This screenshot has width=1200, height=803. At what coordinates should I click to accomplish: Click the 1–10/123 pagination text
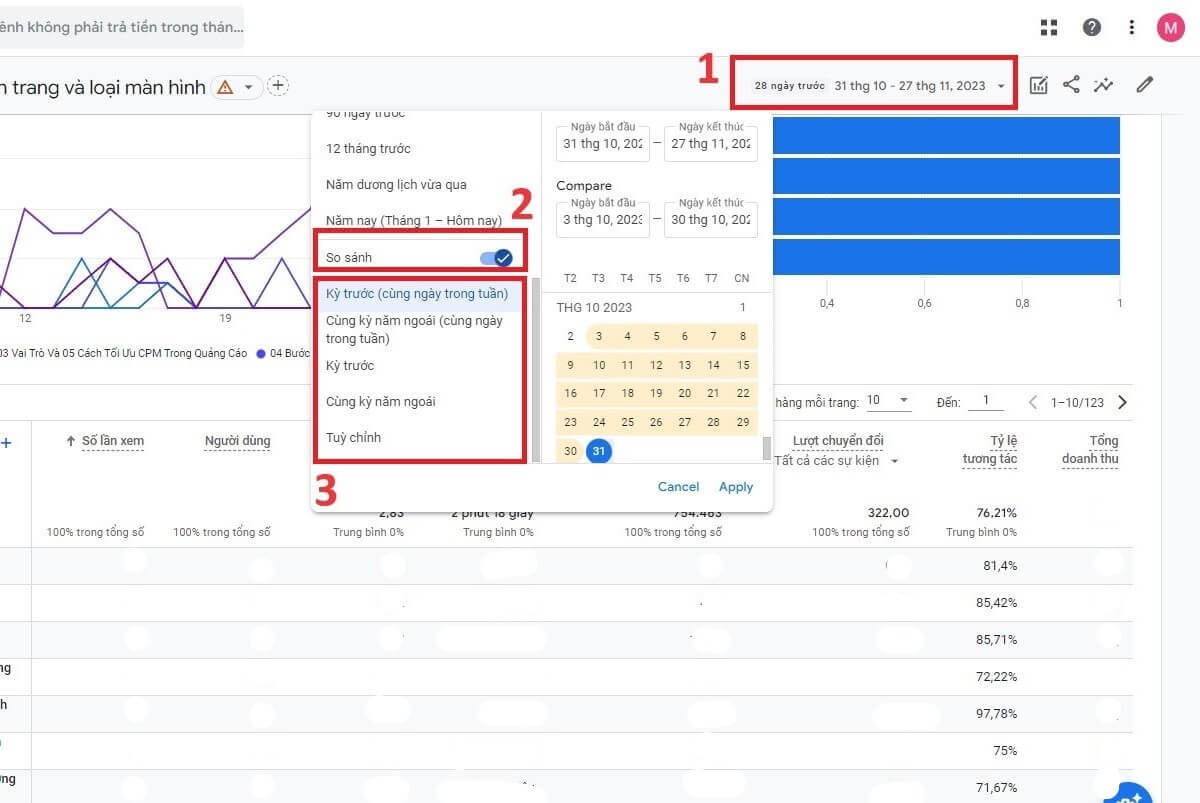coord(1077,402)
